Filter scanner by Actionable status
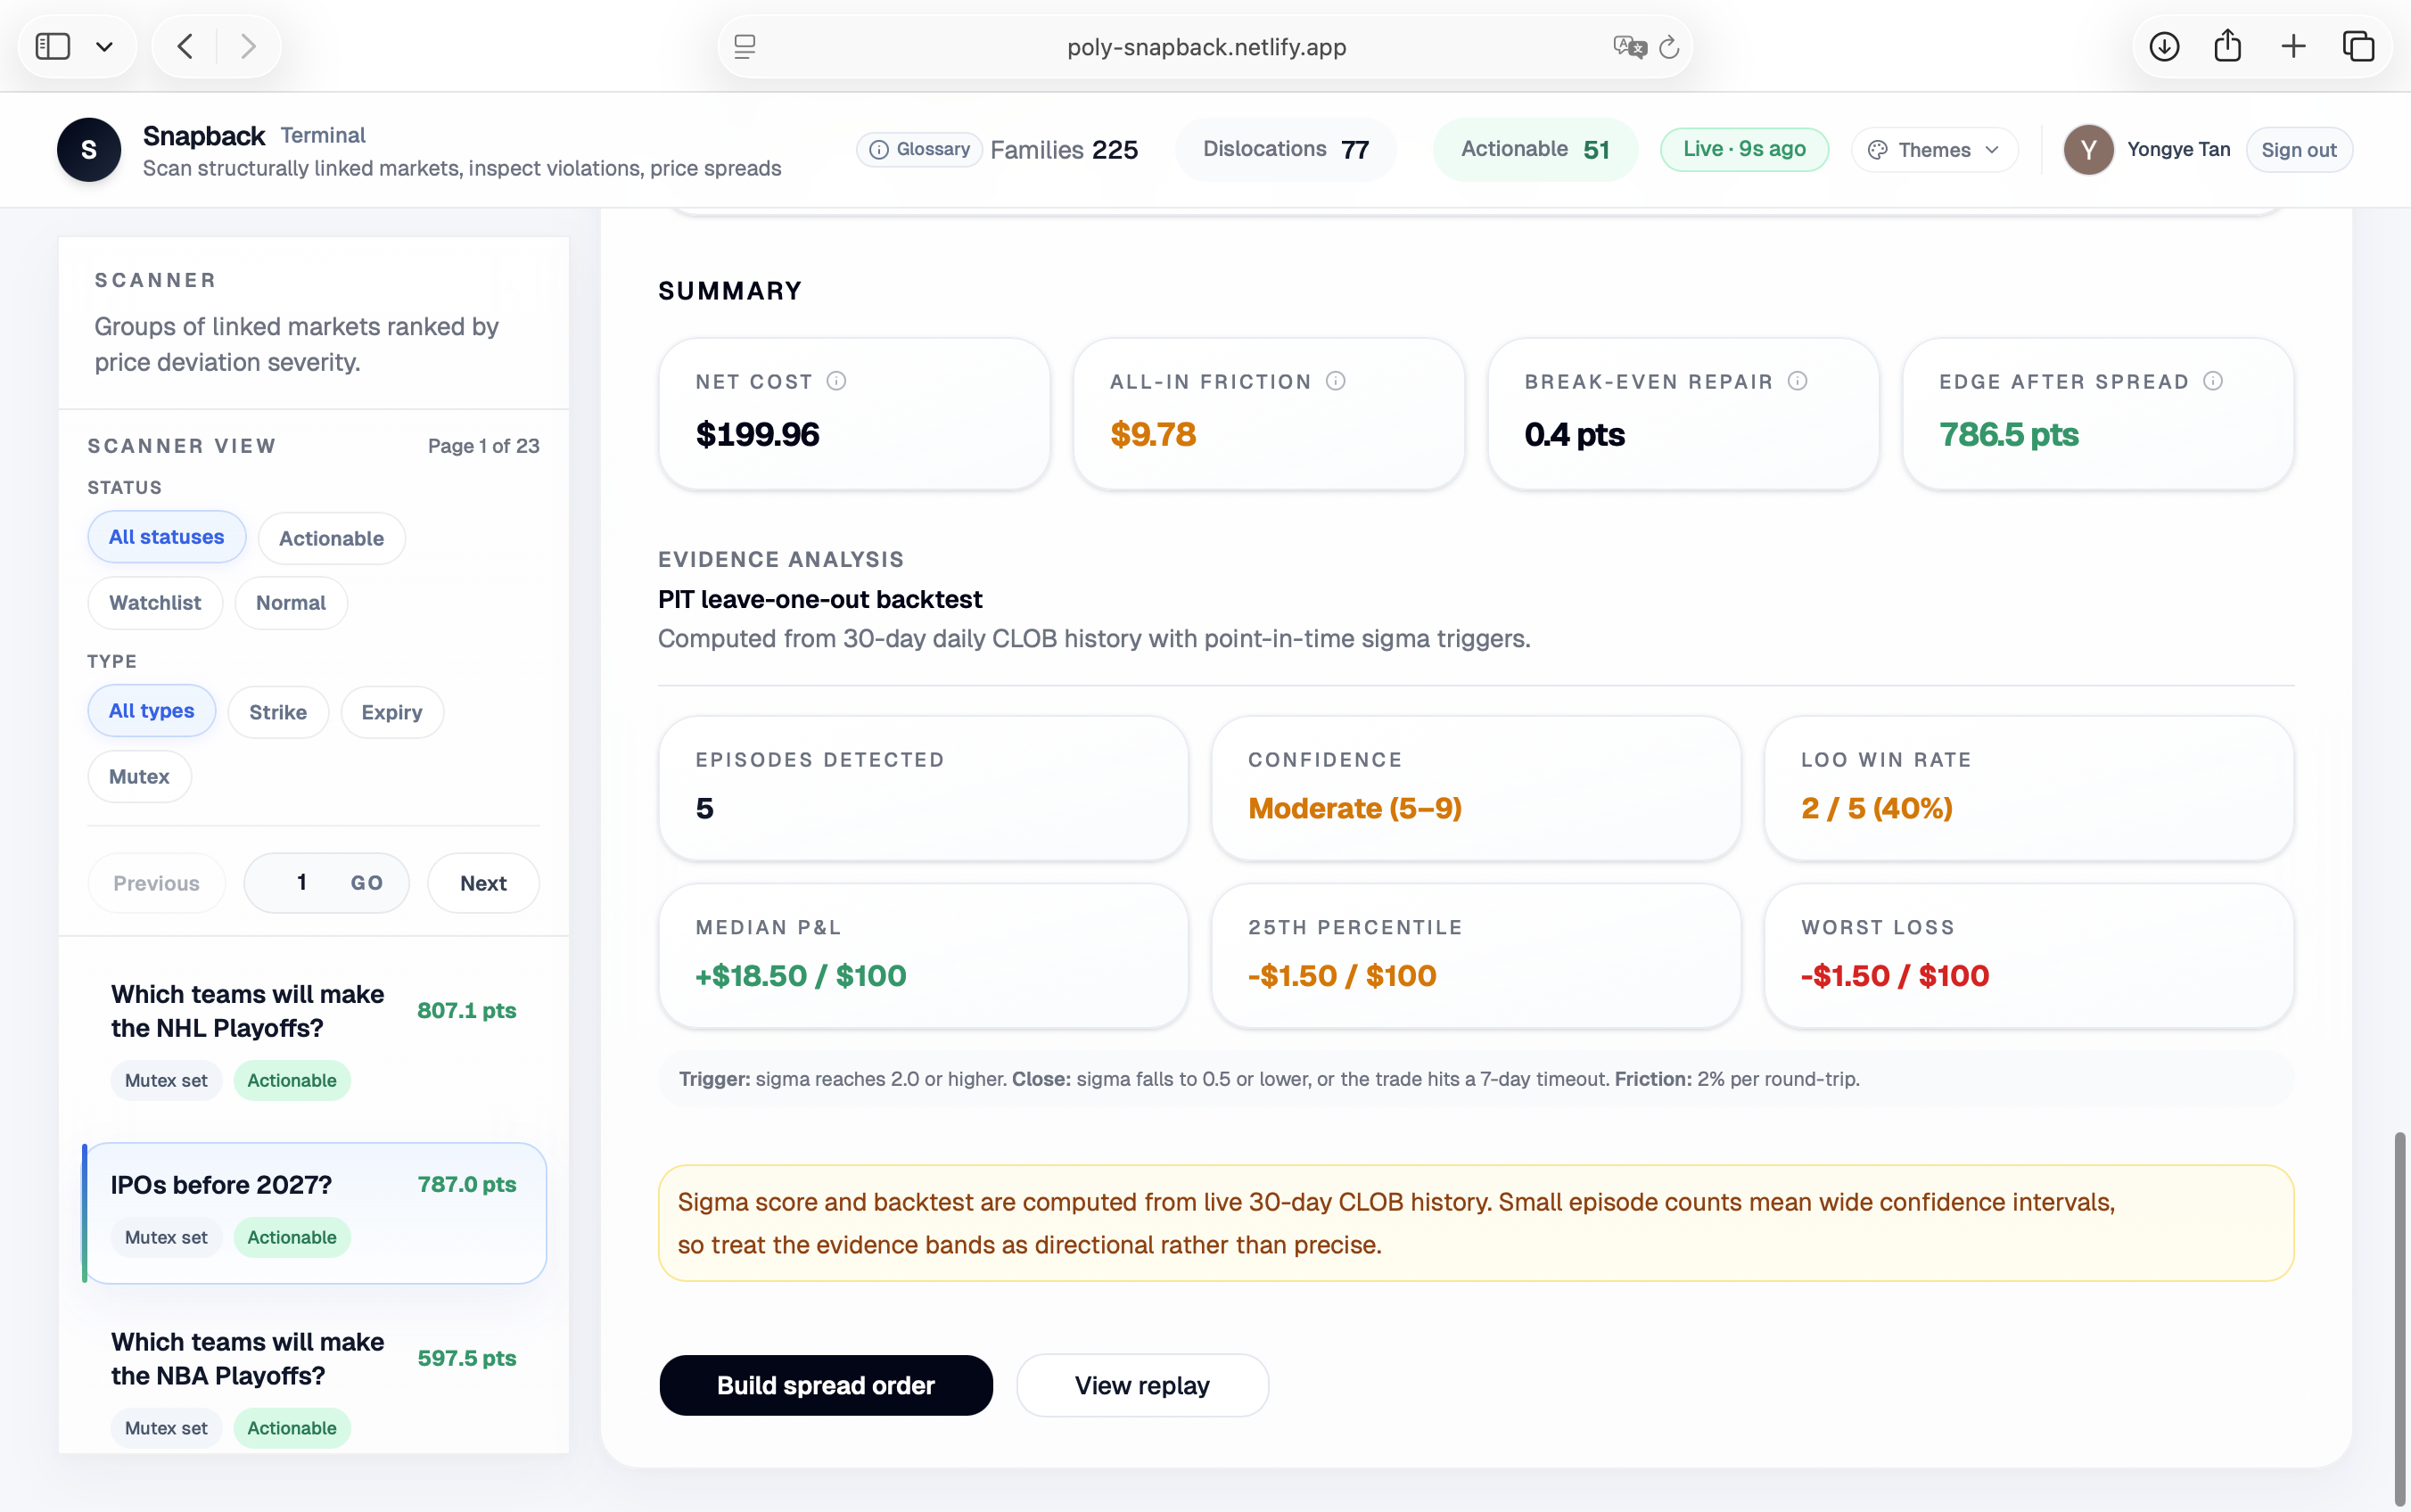The height and width of the screenshot is (1512, 2411). pyautogui.click(x=331, y=538)
